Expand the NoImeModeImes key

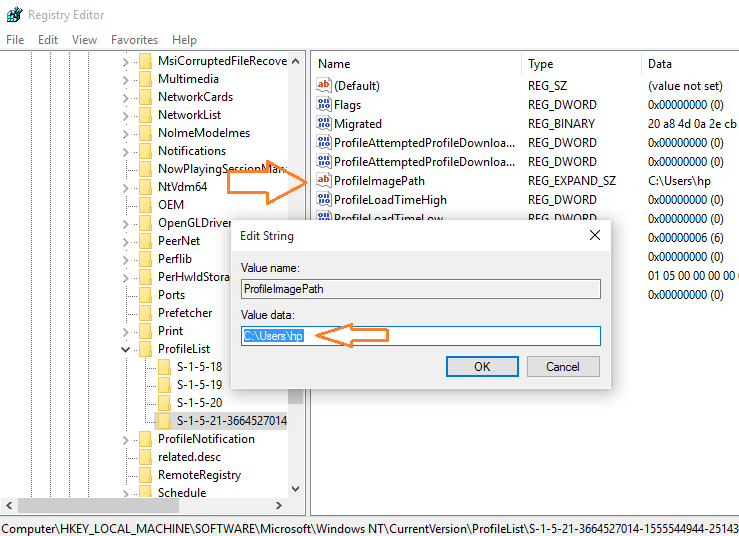click(125, 134)
